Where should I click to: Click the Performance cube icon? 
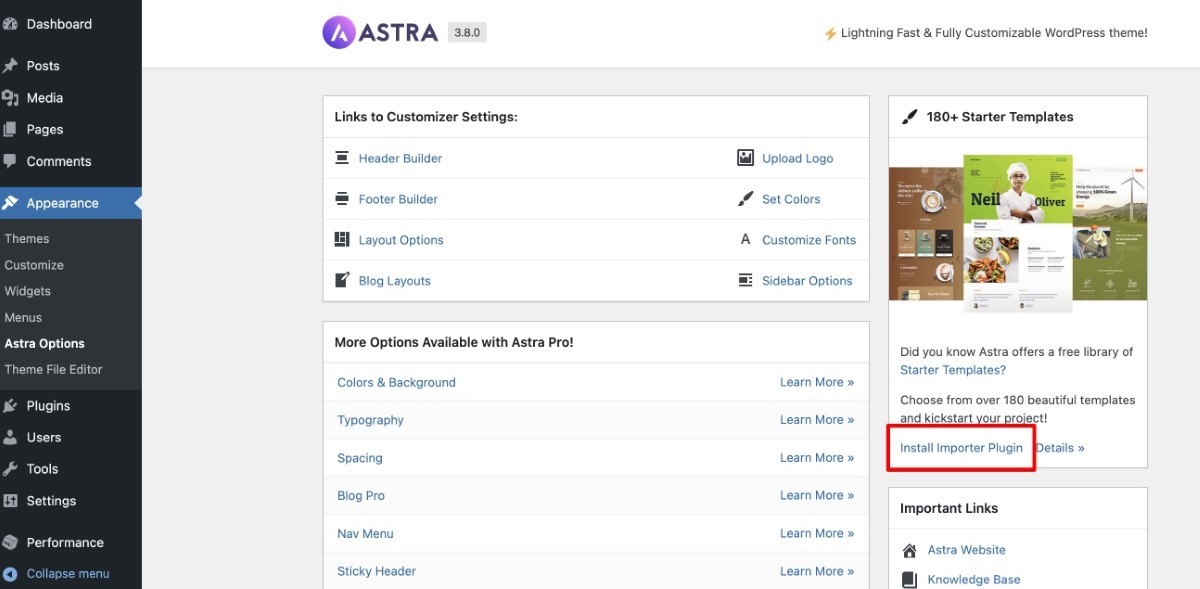coord(10,543)
